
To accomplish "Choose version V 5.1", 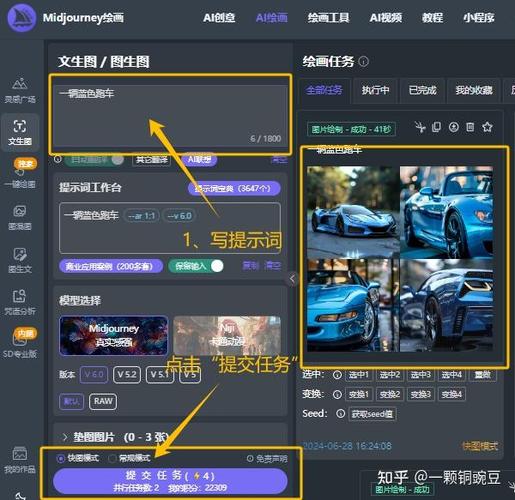I will tap(160, 375).
